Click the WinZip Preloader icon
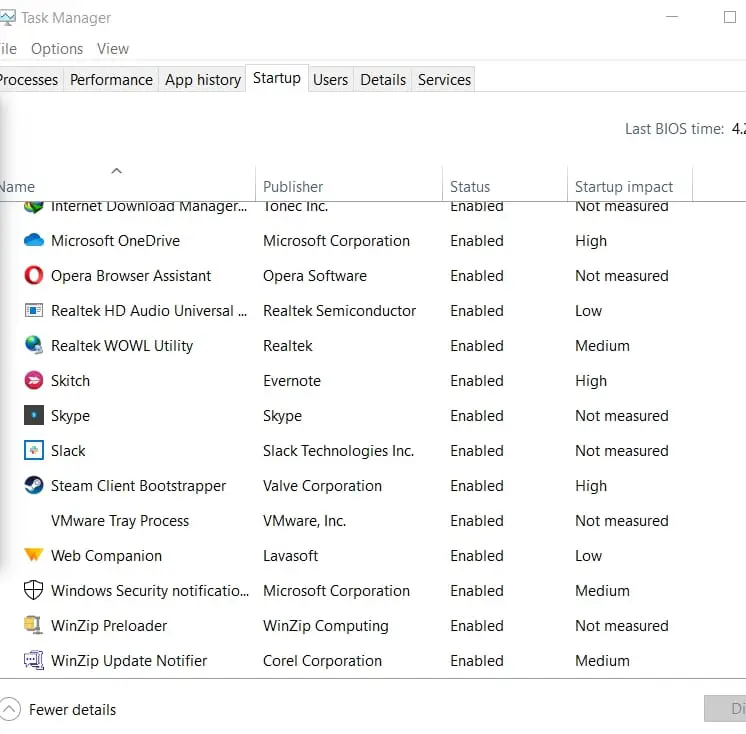The image size is (746, 734). (x=34, y=625)
